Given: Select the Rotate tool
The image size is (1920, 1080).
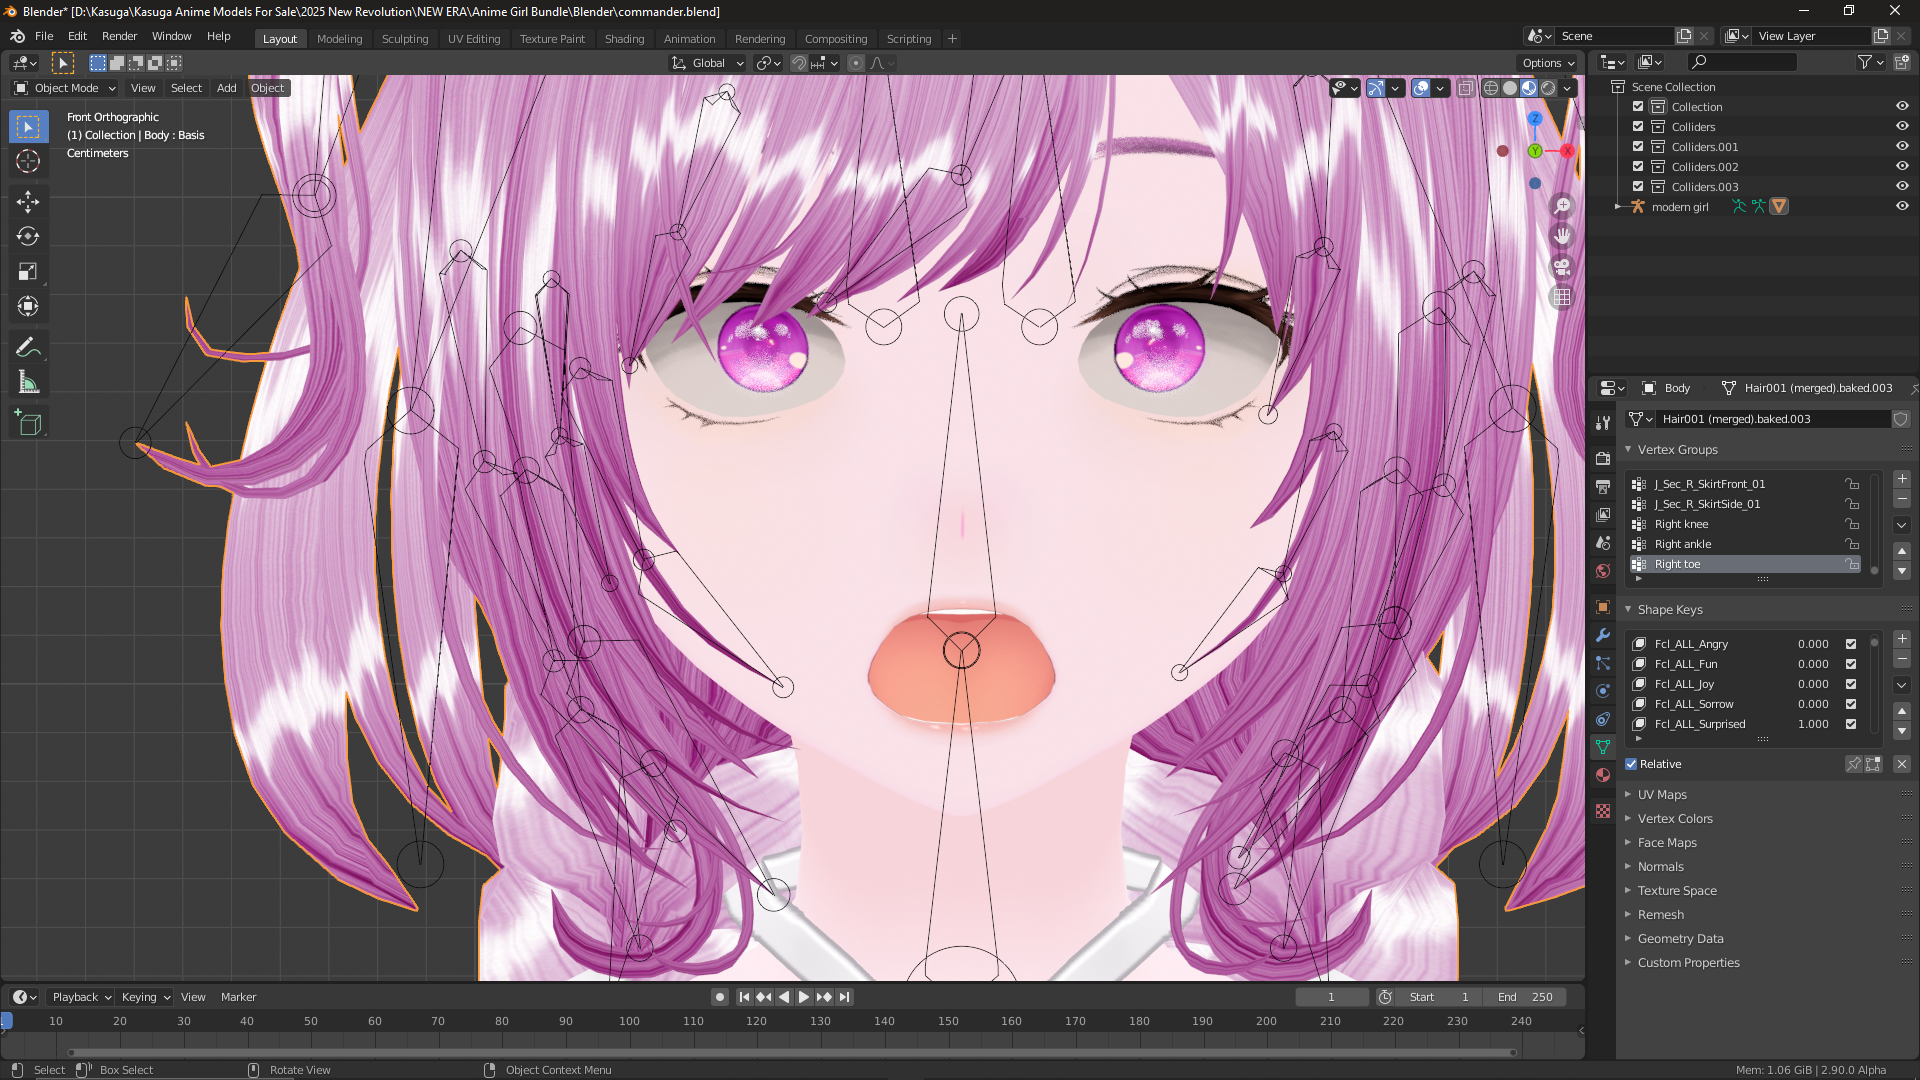Looking at the screenshot, I should [28, 237].
